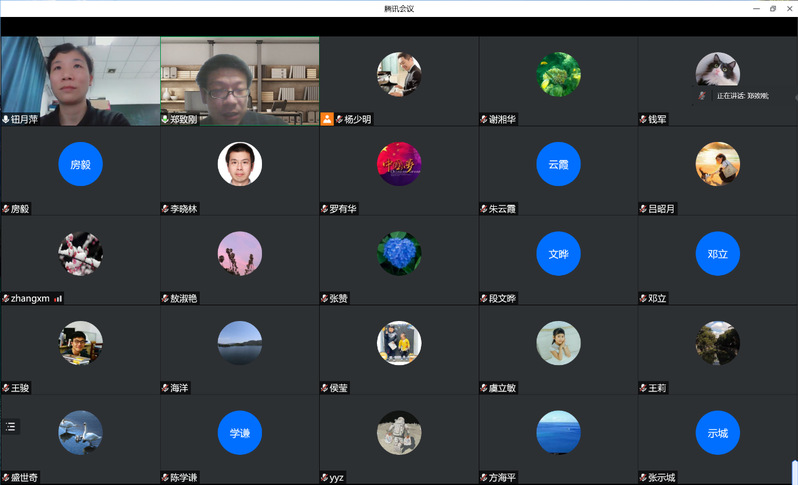Click the muted mic icon beside 张示城
The height and width of the screenshot is (485, 798).
tap(643, 478)
